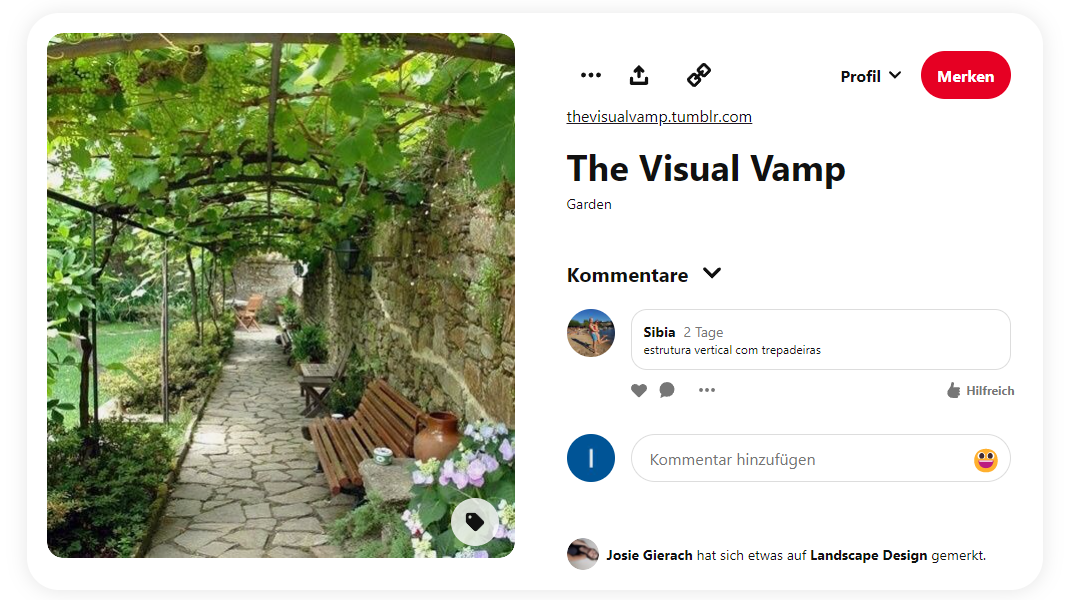Open Sibia's profile avatar

tap(591, 333)
